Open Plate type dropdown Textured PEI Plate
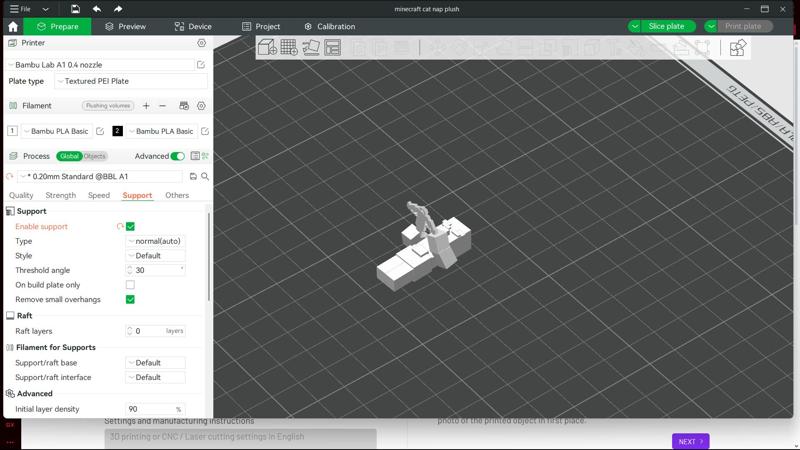This screenshot has width=800, height=450. [x=131, y=81]
